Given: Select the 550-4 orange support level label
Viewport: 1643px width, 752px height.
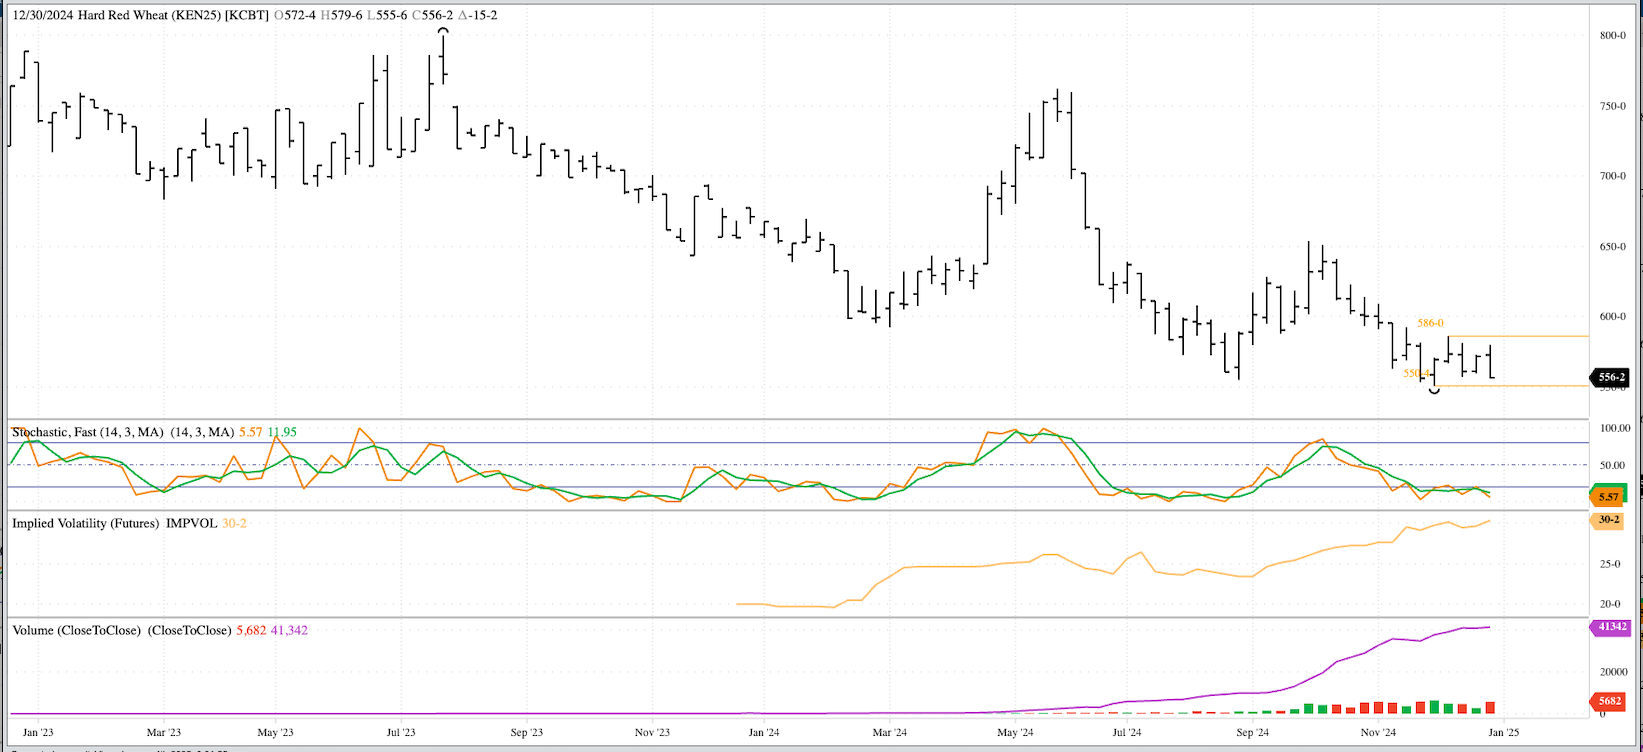Looking at the screenshot, I should tap(1416, 373).
